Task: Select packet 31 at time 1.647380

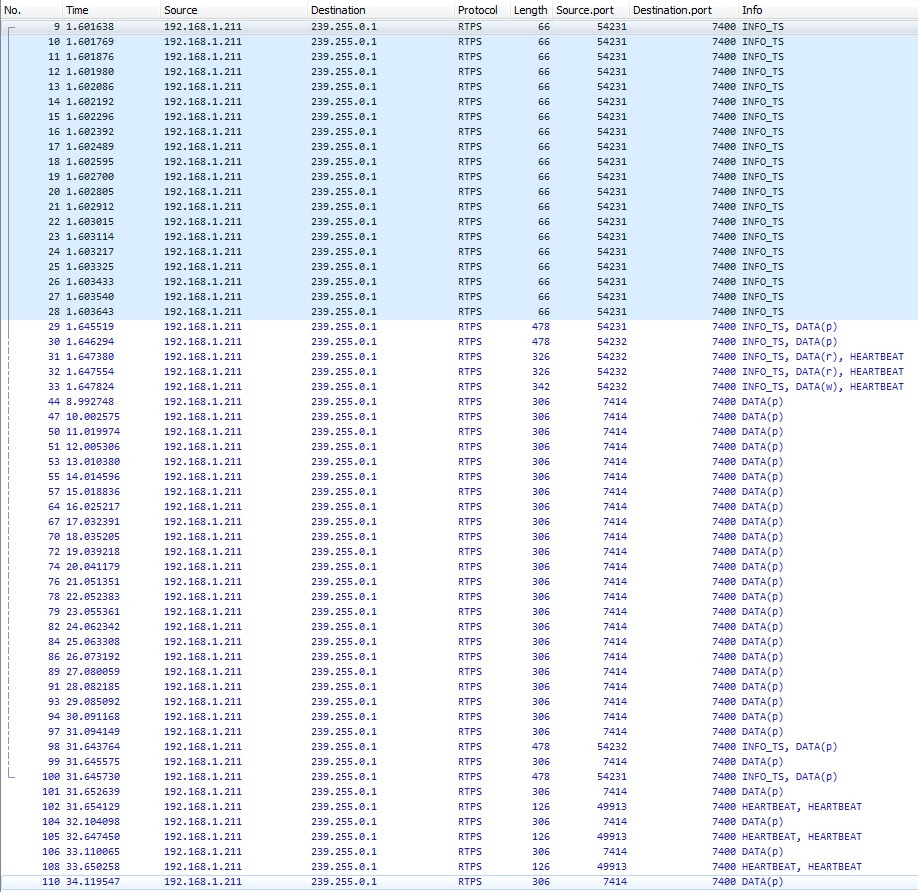Action: pyautogui.click(x=459, y=356)
